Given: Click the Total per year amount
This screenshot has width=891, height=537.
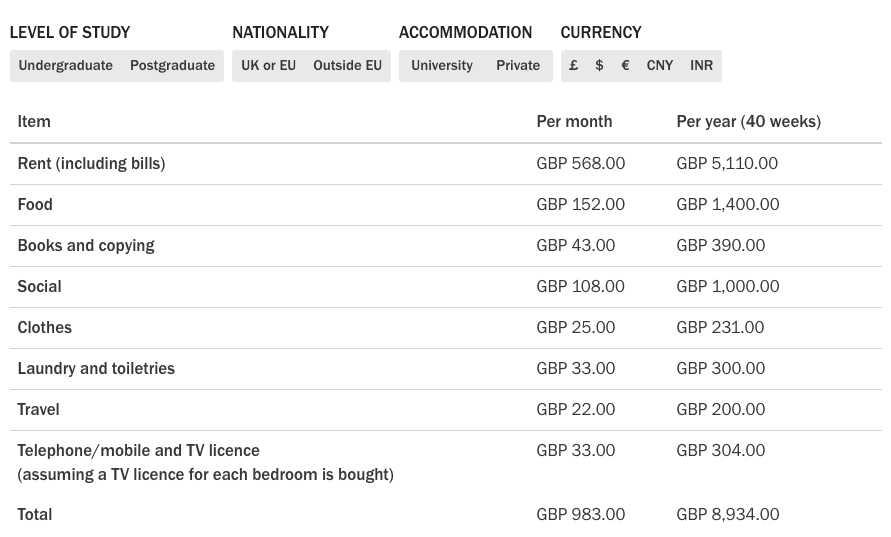Looking at the screenshot, I should 727,515.
